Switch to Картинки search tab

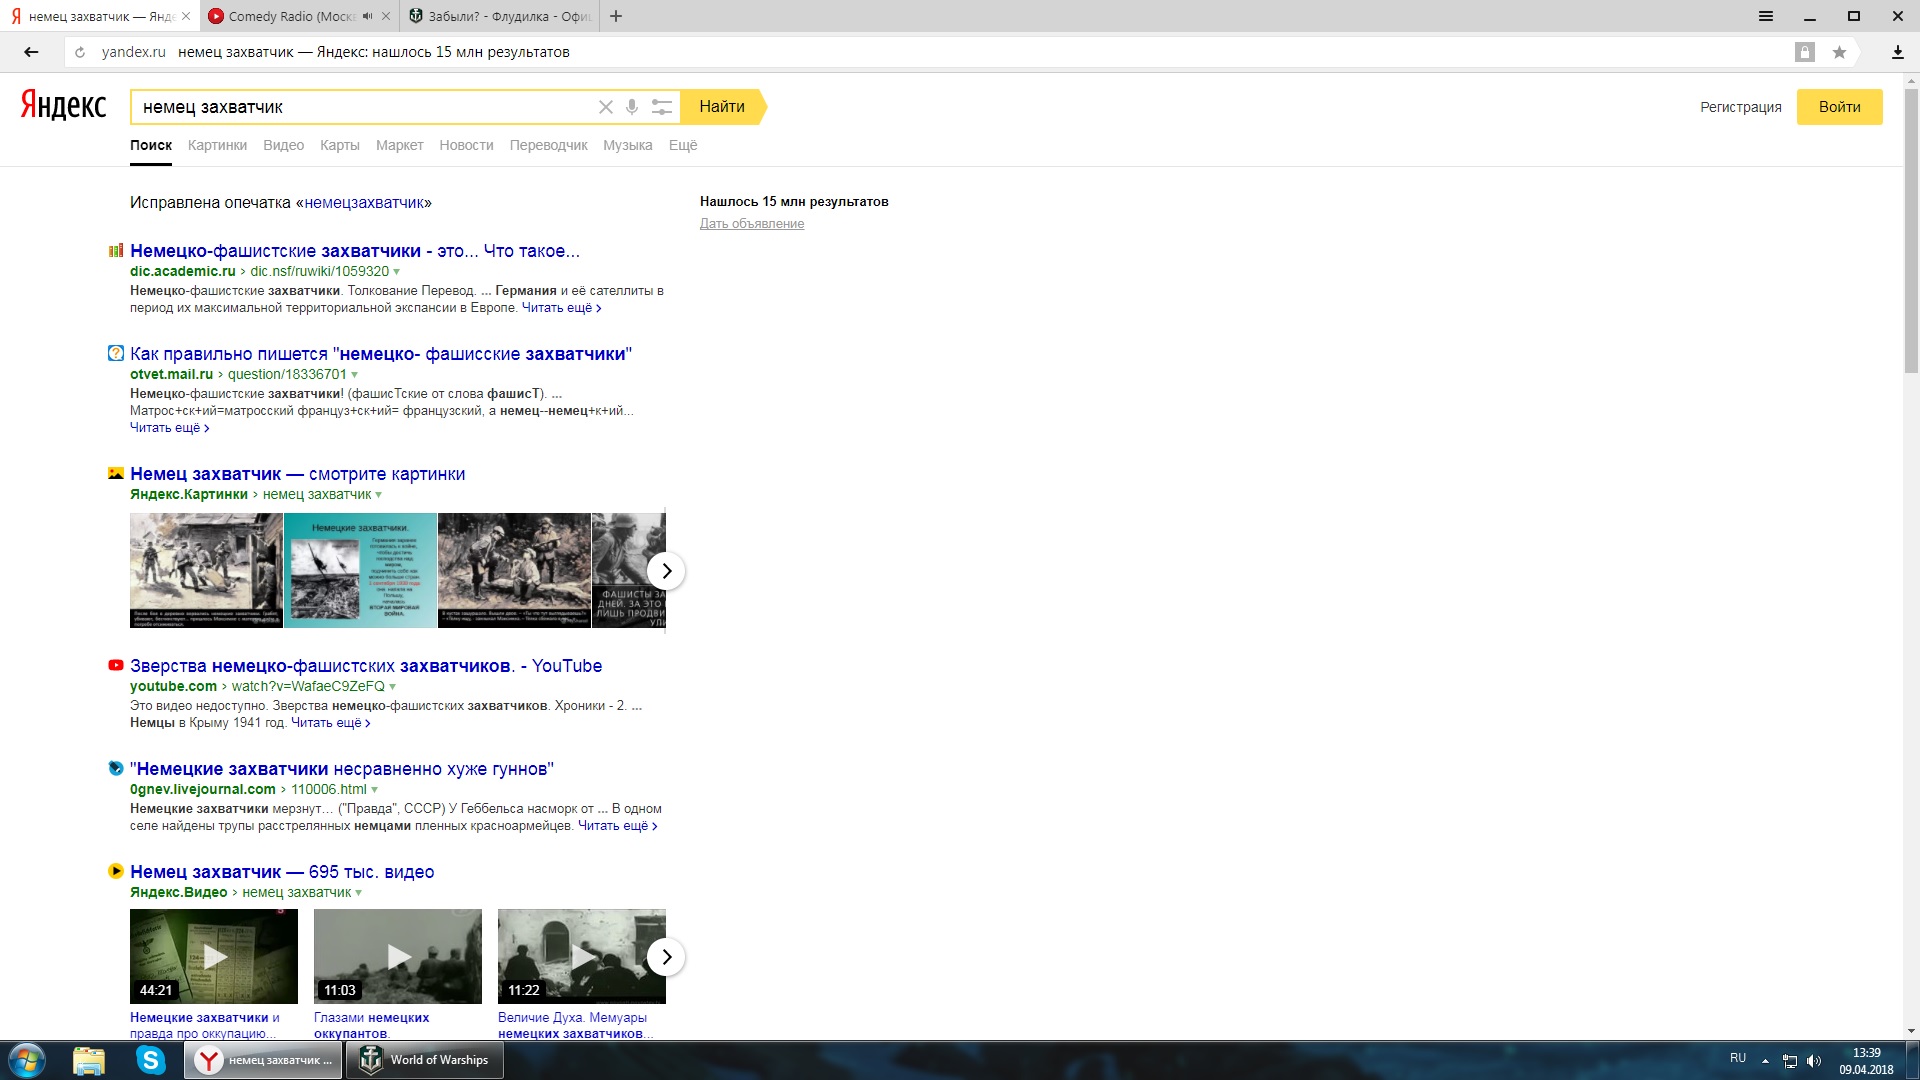[x=217, y=145]
